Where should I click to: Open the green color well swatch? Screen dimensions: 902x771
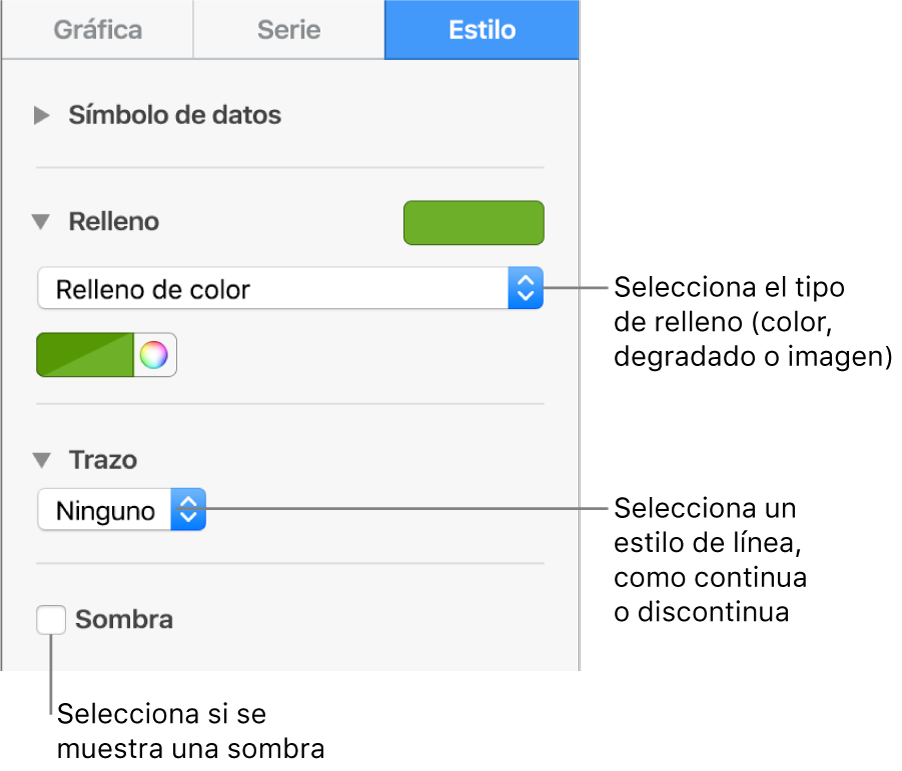[85, 355]
